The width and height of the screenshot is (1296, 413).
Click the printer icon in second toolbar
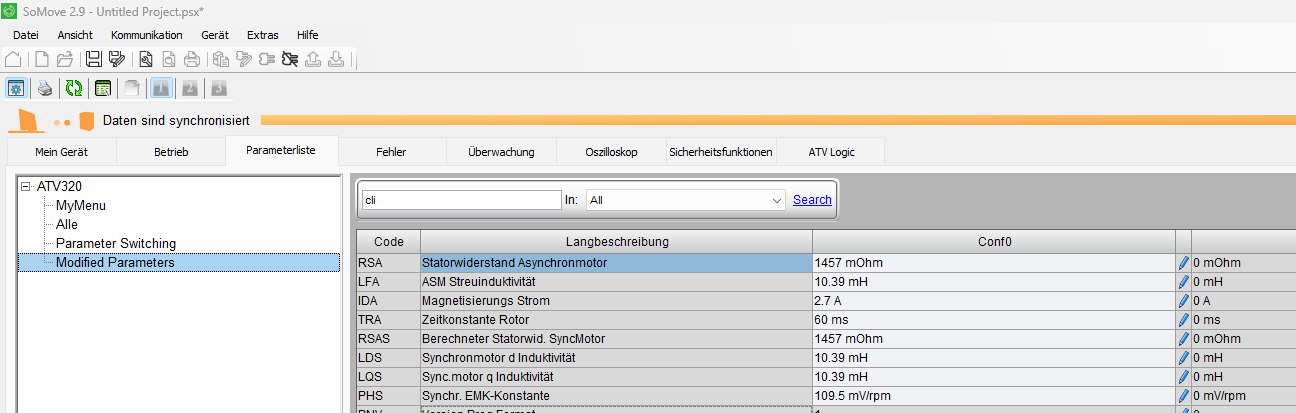45,88
